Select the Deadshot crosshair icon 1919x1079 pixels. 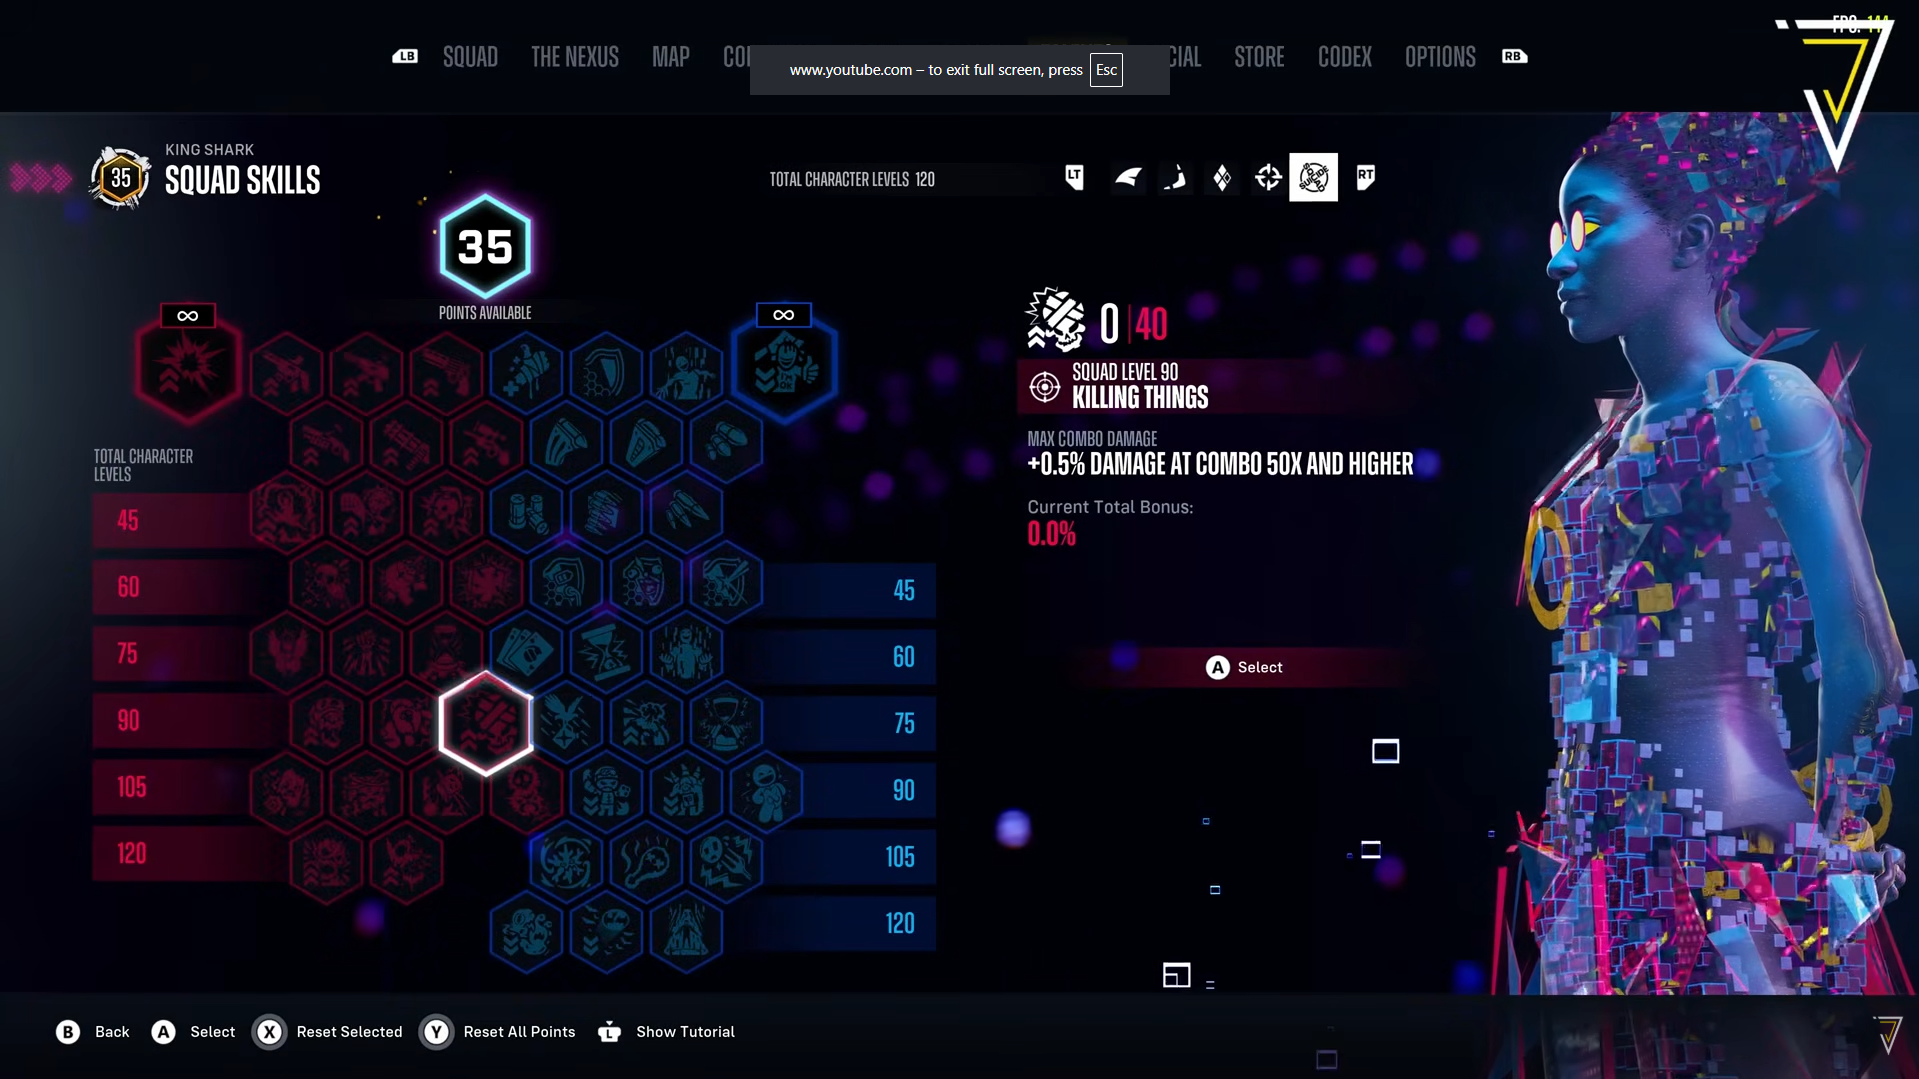pyautogui.click(x=1268, y=178)
